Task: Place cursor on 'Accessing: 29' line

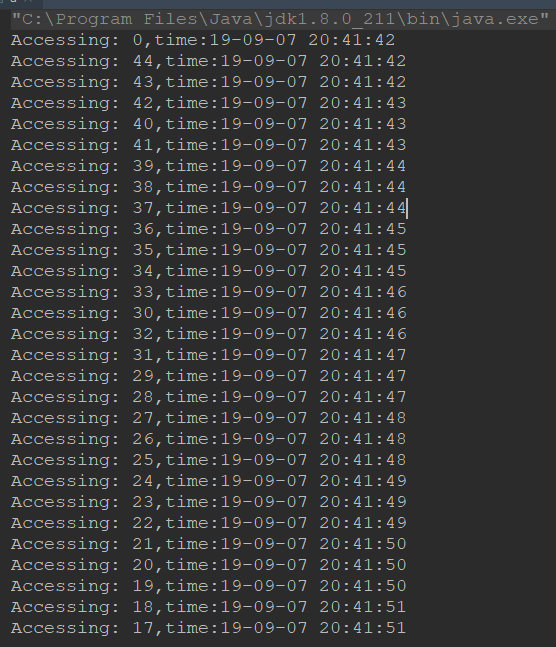Action: [x=208, y=376]
